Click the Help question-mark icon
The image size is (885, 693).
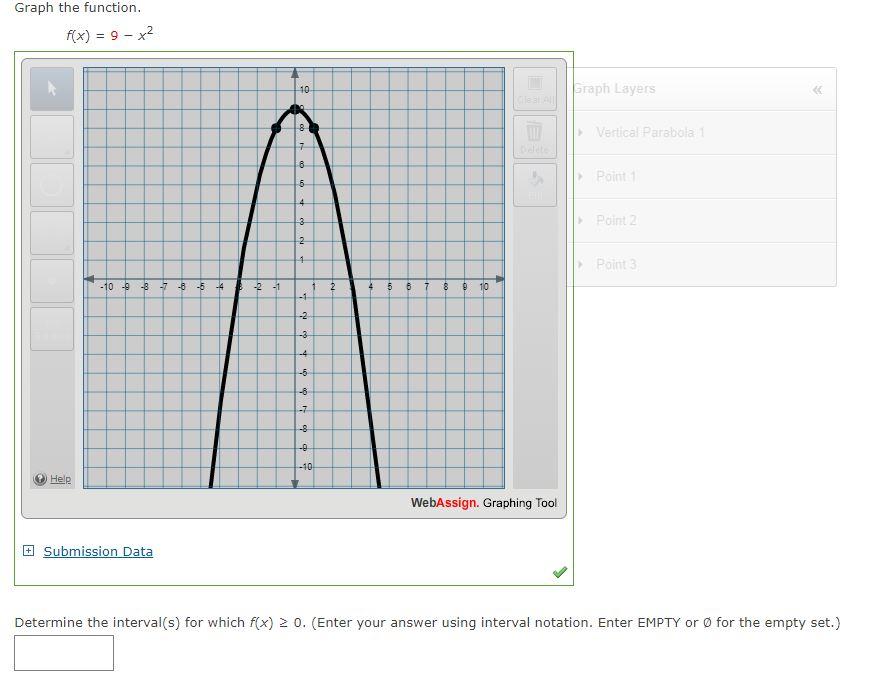(x=38, y=478)
